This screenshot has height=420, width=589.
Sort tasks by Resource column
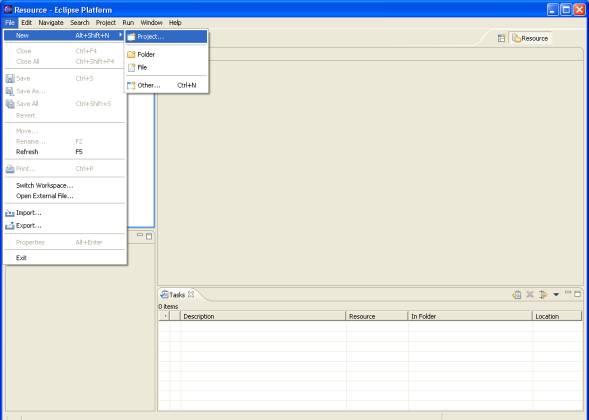point(377,316)
